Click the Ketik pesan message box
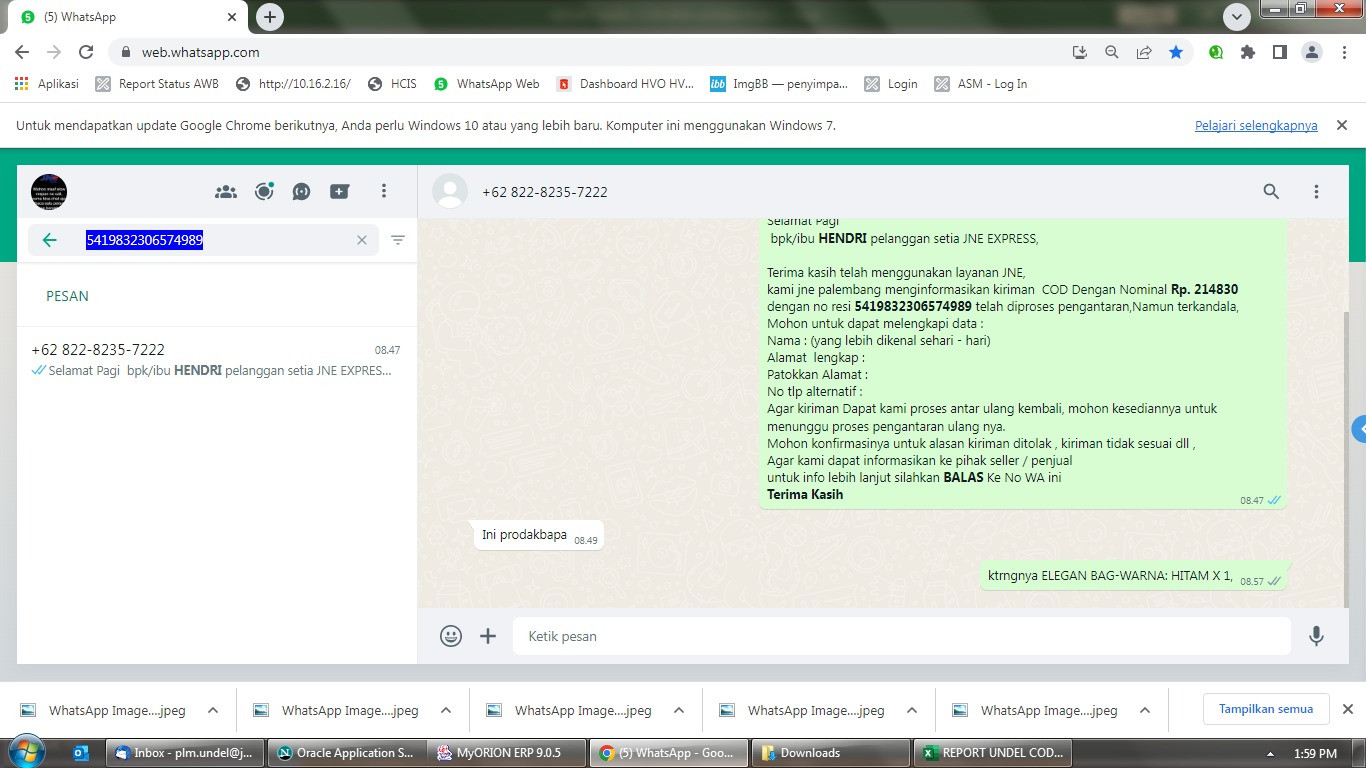This screenshot has height=768, width=1366. (x=901, y=636)
